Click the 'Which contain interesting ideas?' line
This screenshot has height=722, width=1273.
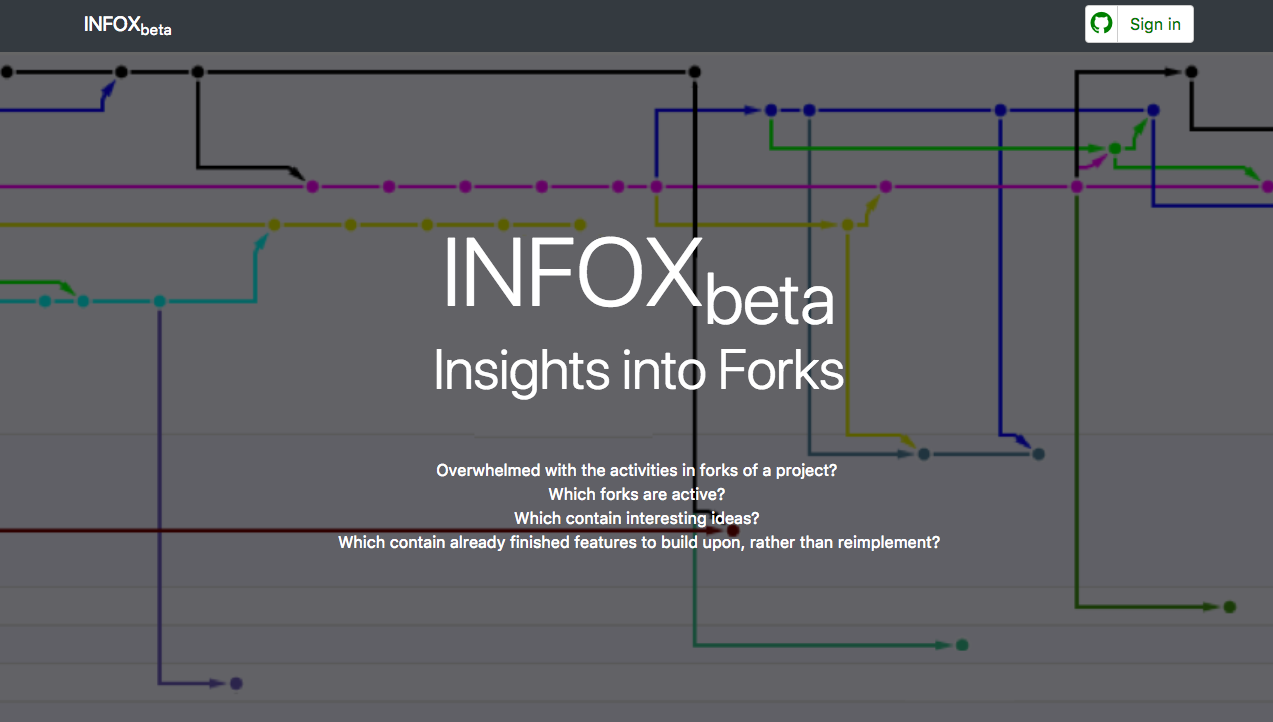click(636, 518)
